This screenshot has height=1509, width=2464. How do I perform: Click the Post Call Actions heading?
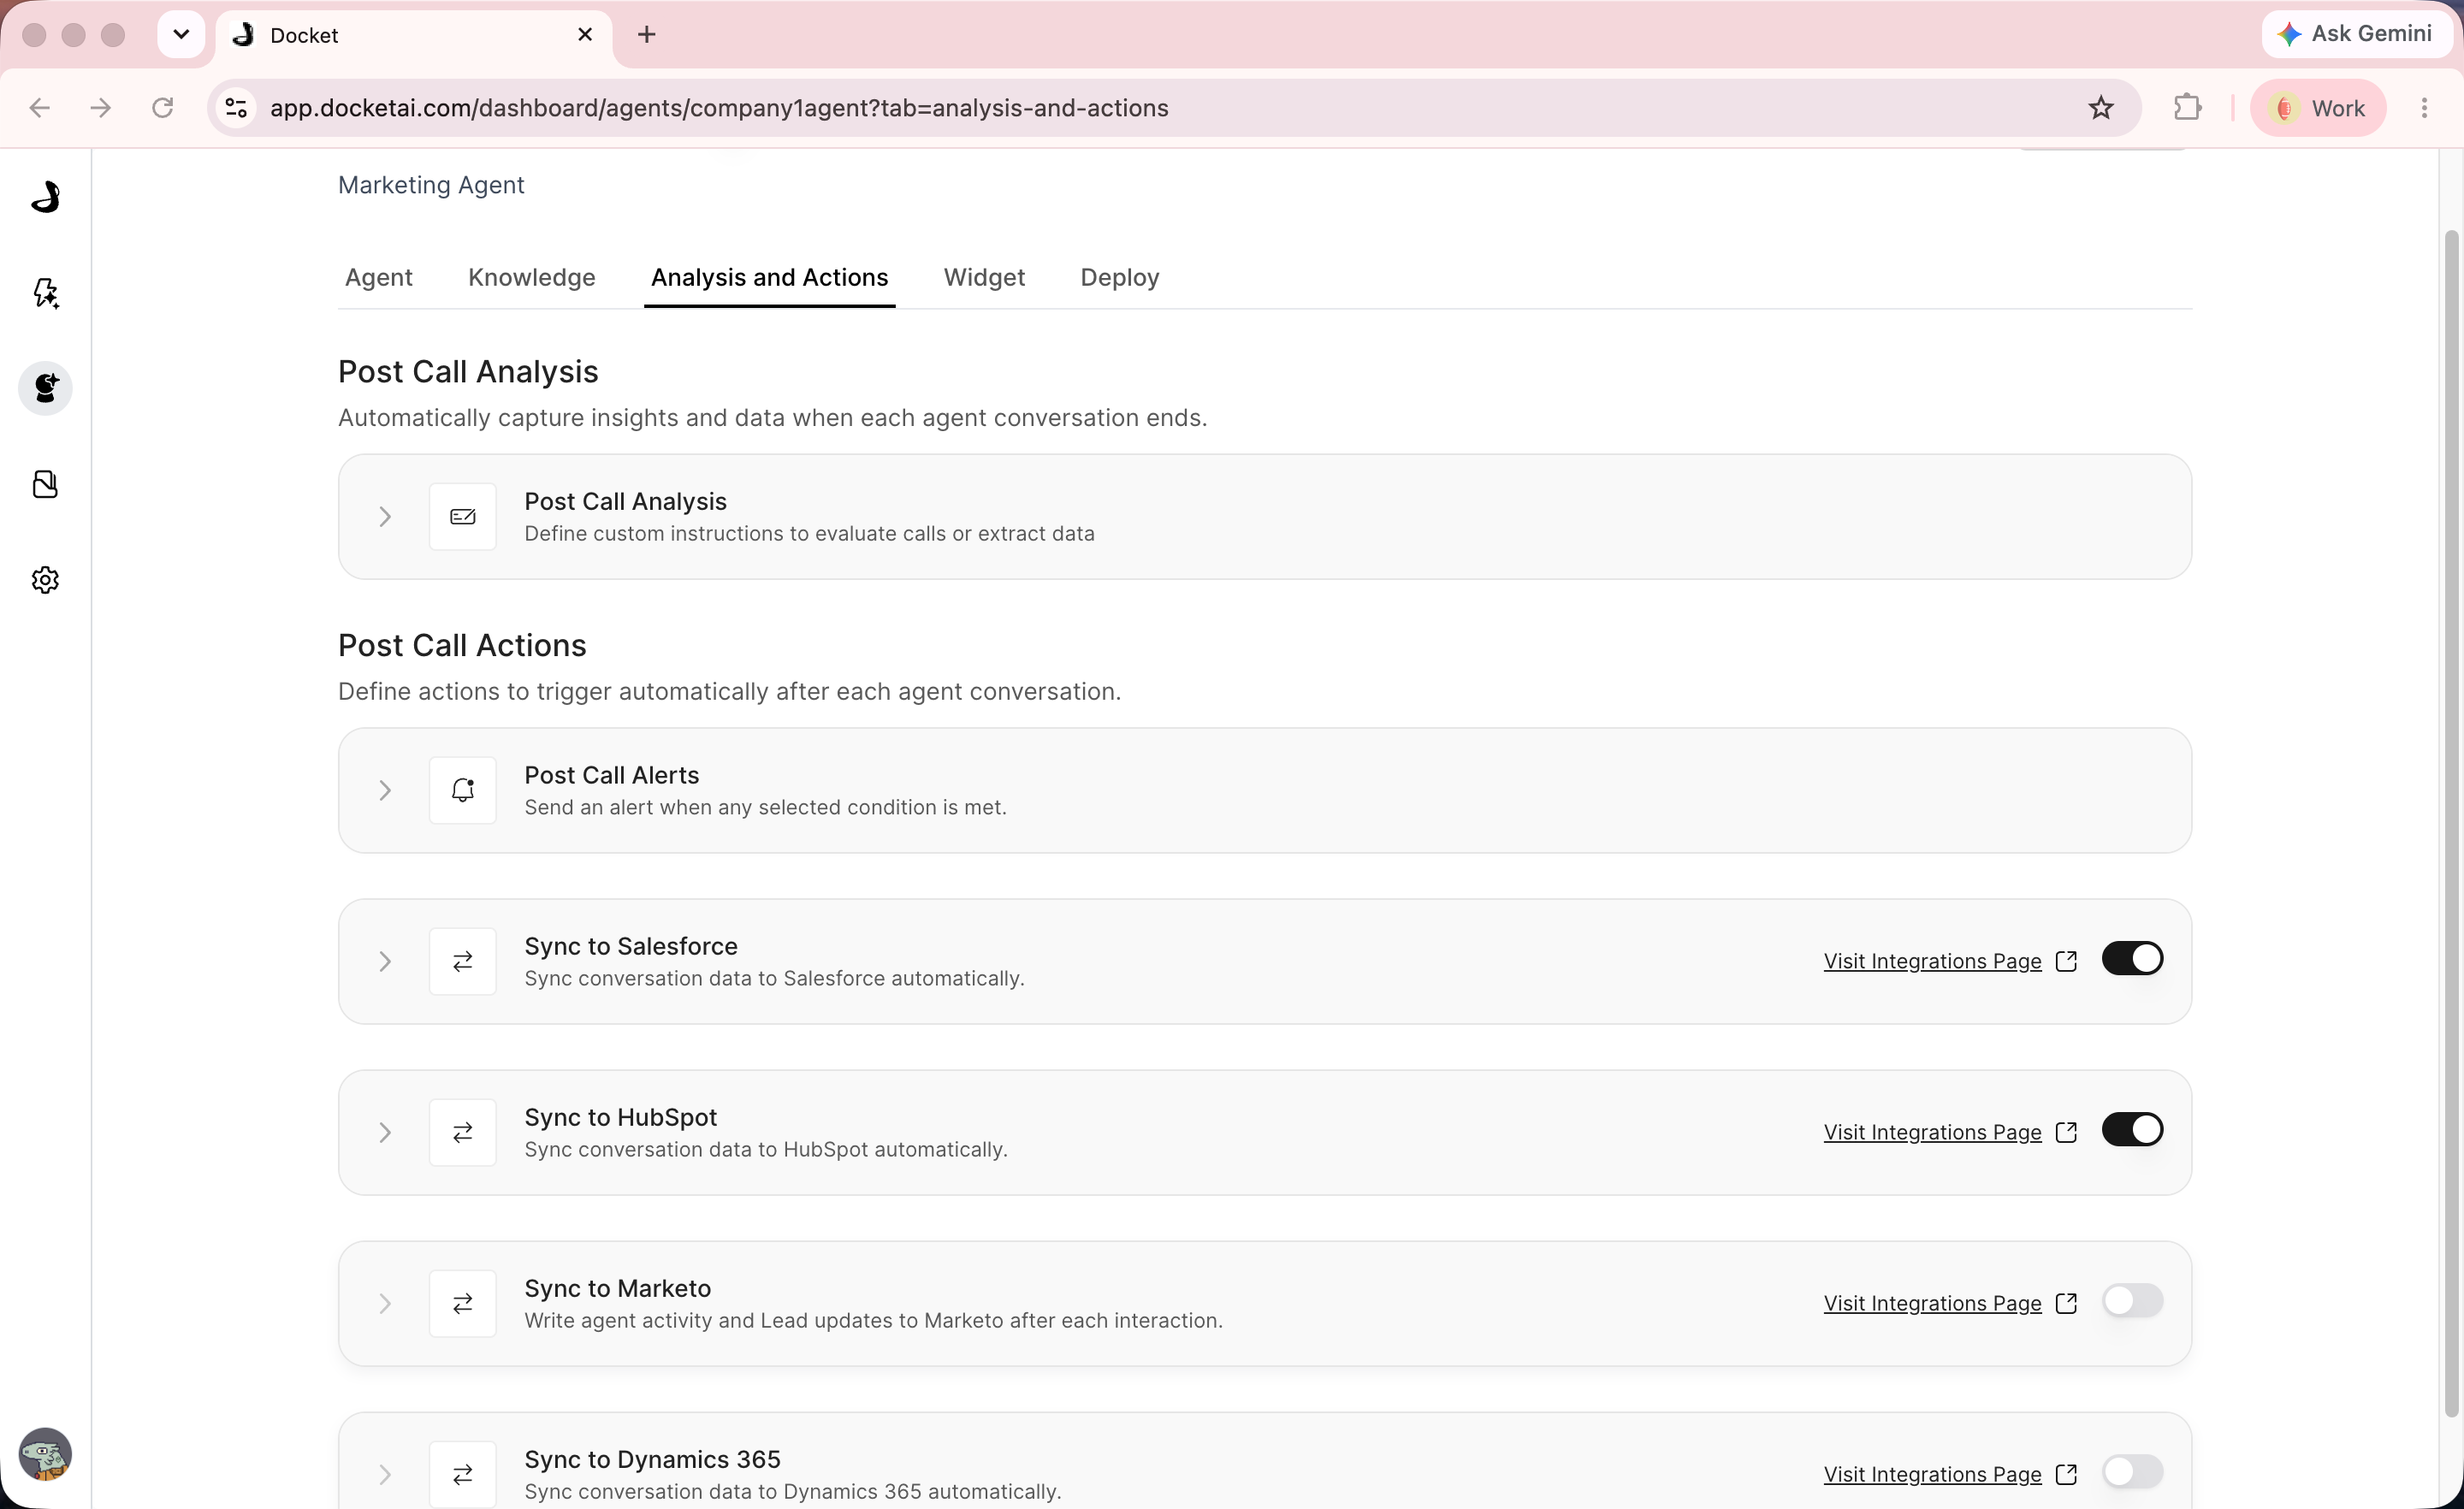pyautogui.click(x=462, y=646)
